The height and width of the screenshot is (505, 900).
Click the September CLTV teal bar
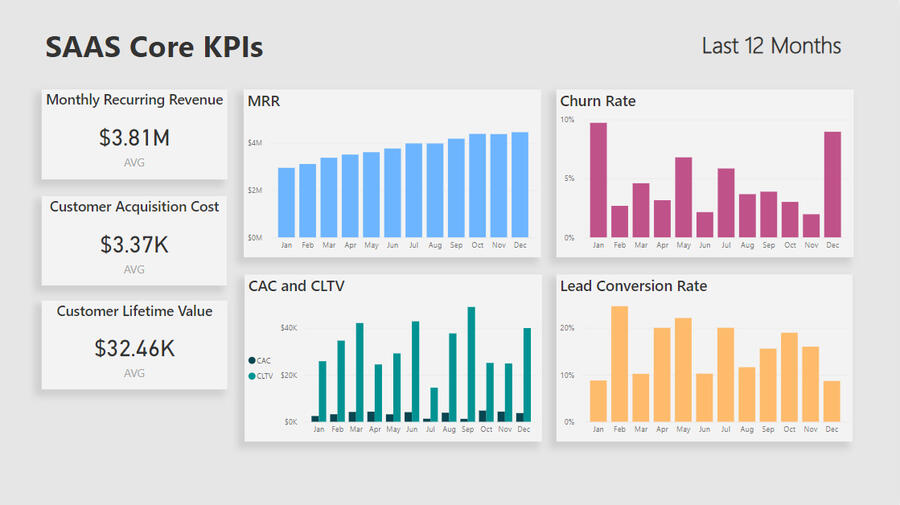point(471,364)
